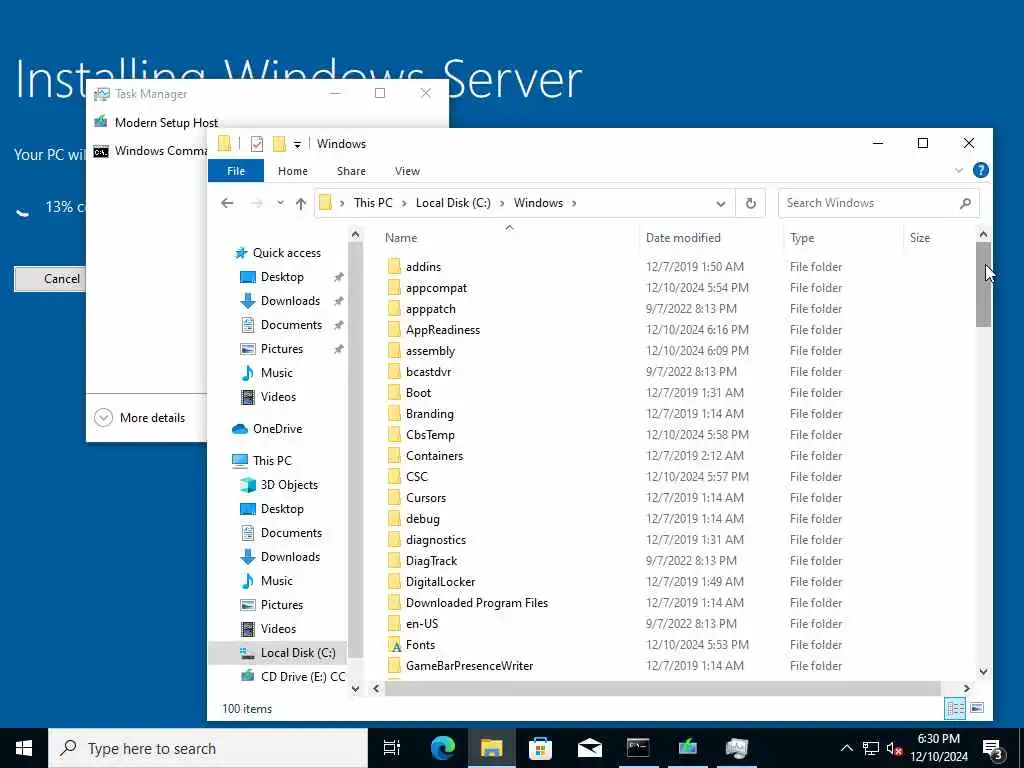Select the DigitalLocker folder
Viewport: 1024px width, 768px height.
tap(440, 582)
